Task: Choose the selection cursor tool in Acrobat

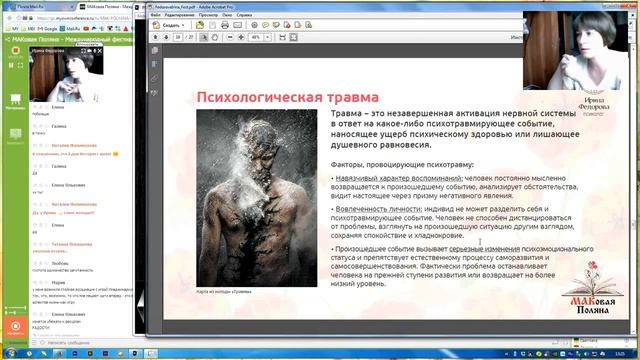Action: 203,37
